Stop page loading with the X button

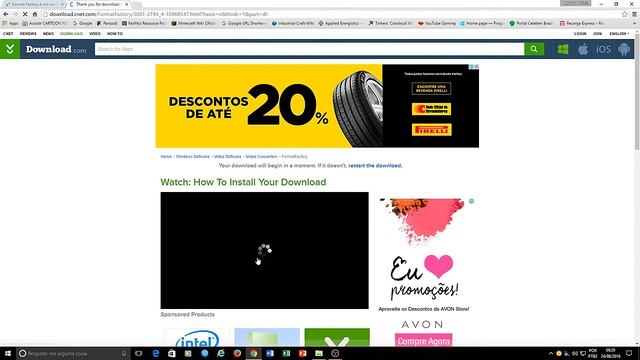(x=25, y=14)
